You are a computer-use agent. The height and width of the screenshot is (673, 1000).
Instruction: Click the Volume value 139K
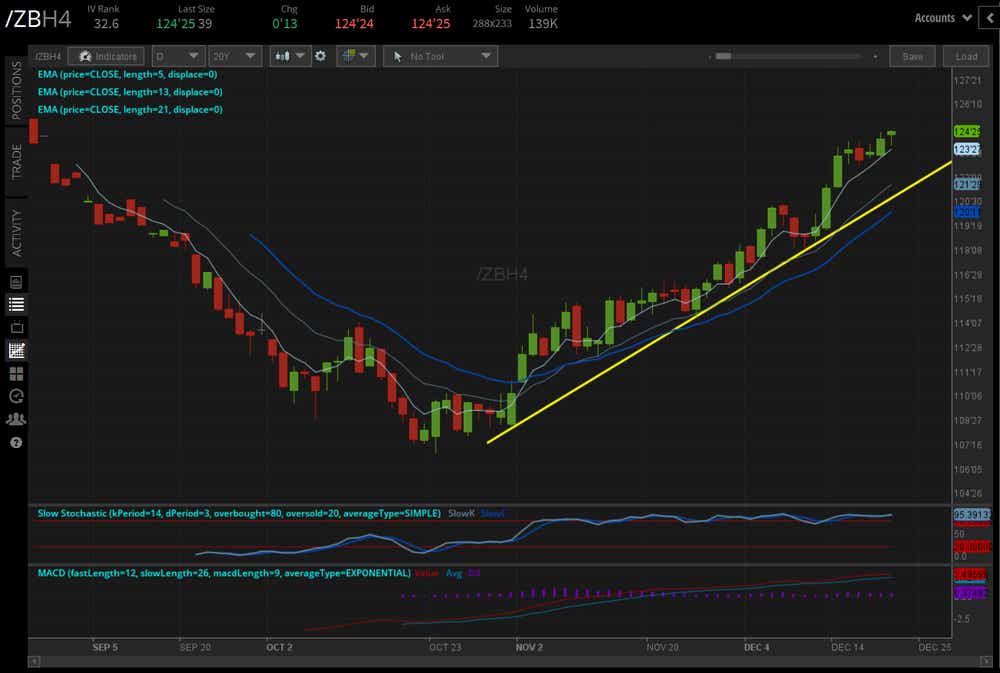pos(543,24)
